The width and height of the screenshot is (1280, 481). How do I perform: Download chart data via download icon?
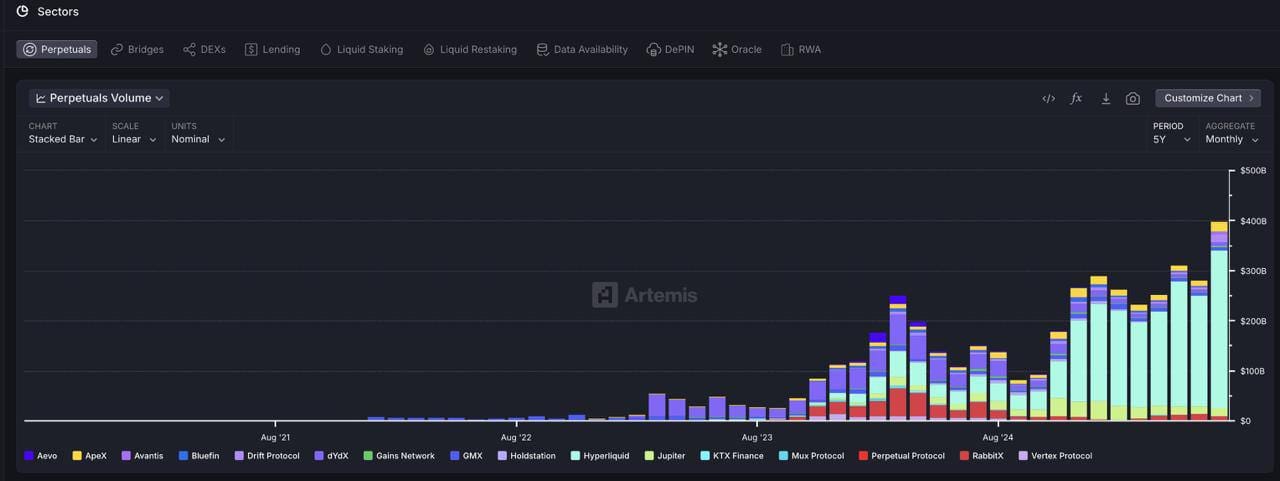(1105, 98)
